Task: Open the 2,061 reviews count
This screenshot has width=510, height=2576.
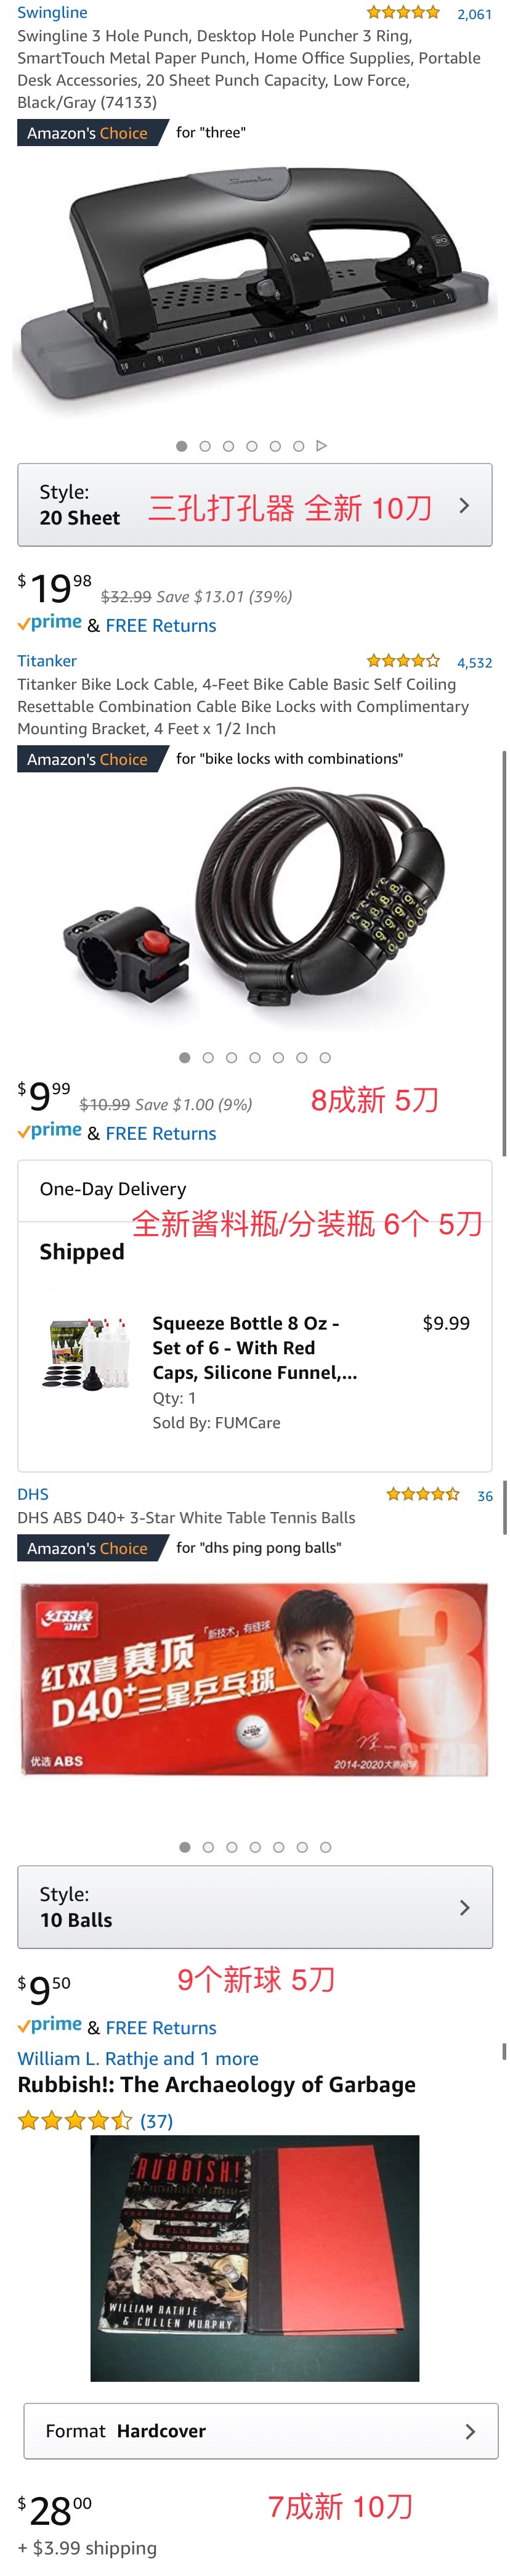Action: 474,14
